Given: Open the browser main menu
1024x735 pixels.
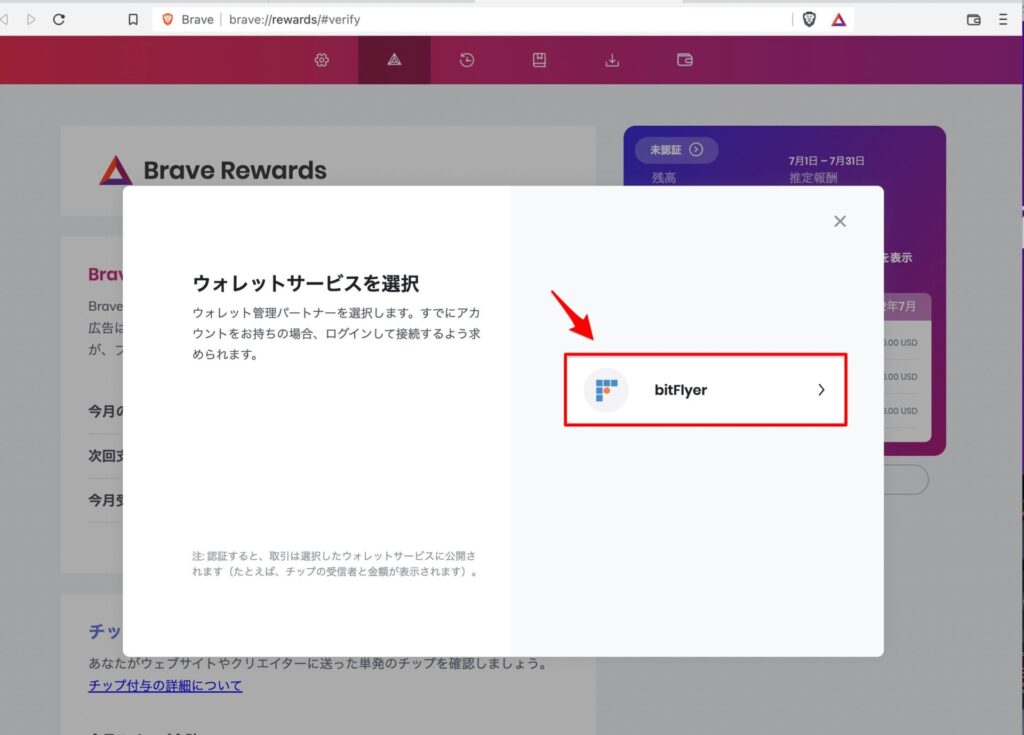Looking at the screenshot, I should (x=1003, y=20).
